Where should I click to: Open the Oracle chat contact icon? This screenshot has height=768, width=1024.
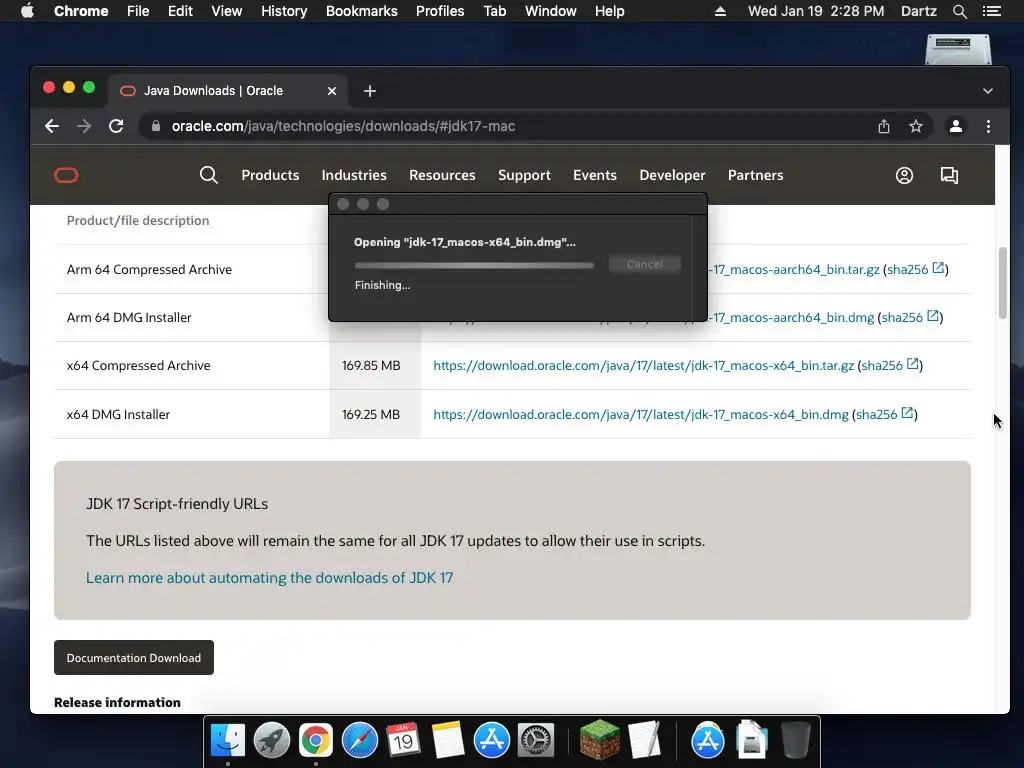click(x=949, y=175)
